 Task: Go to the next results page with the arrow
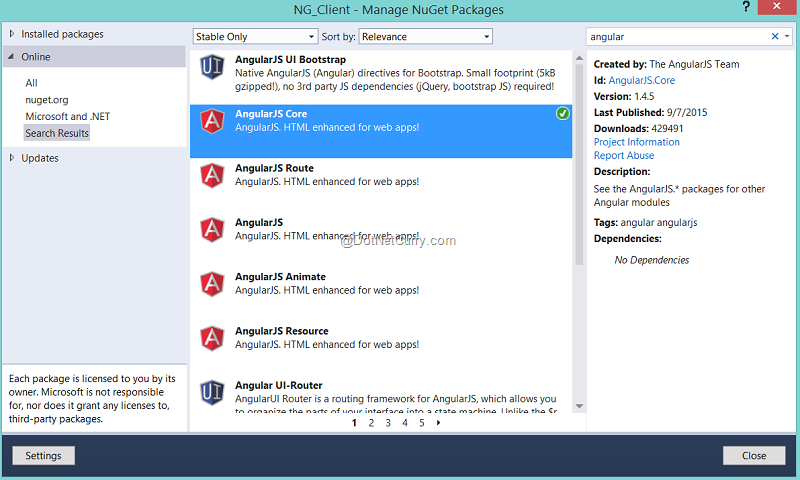(438, 422)
